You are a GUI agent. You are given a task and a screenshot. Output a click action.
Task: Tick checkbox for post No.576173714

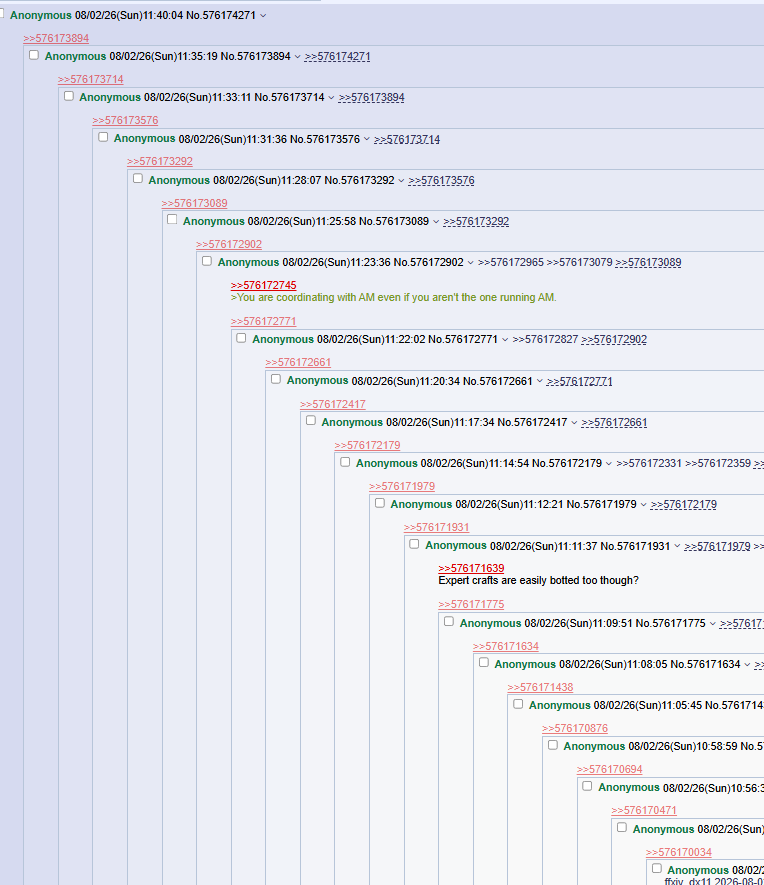point(69,96)
